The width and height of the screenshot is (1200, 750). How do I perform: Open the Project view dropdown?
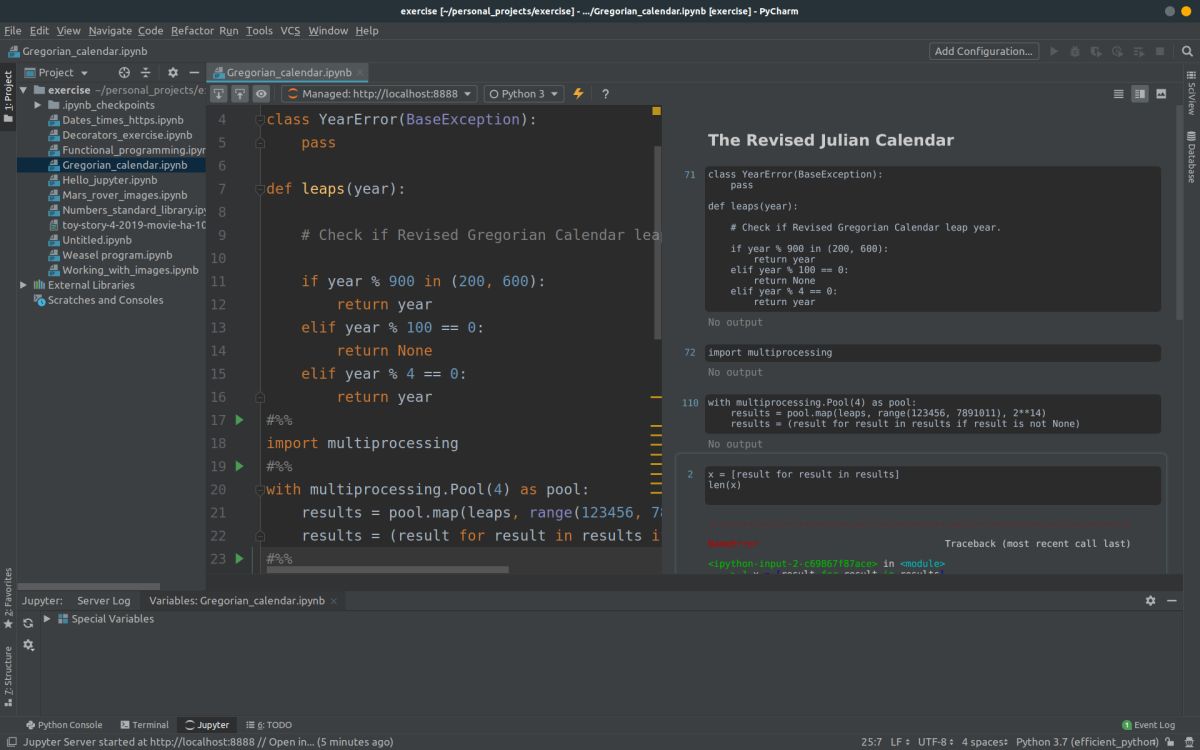(x=57, y=72)
